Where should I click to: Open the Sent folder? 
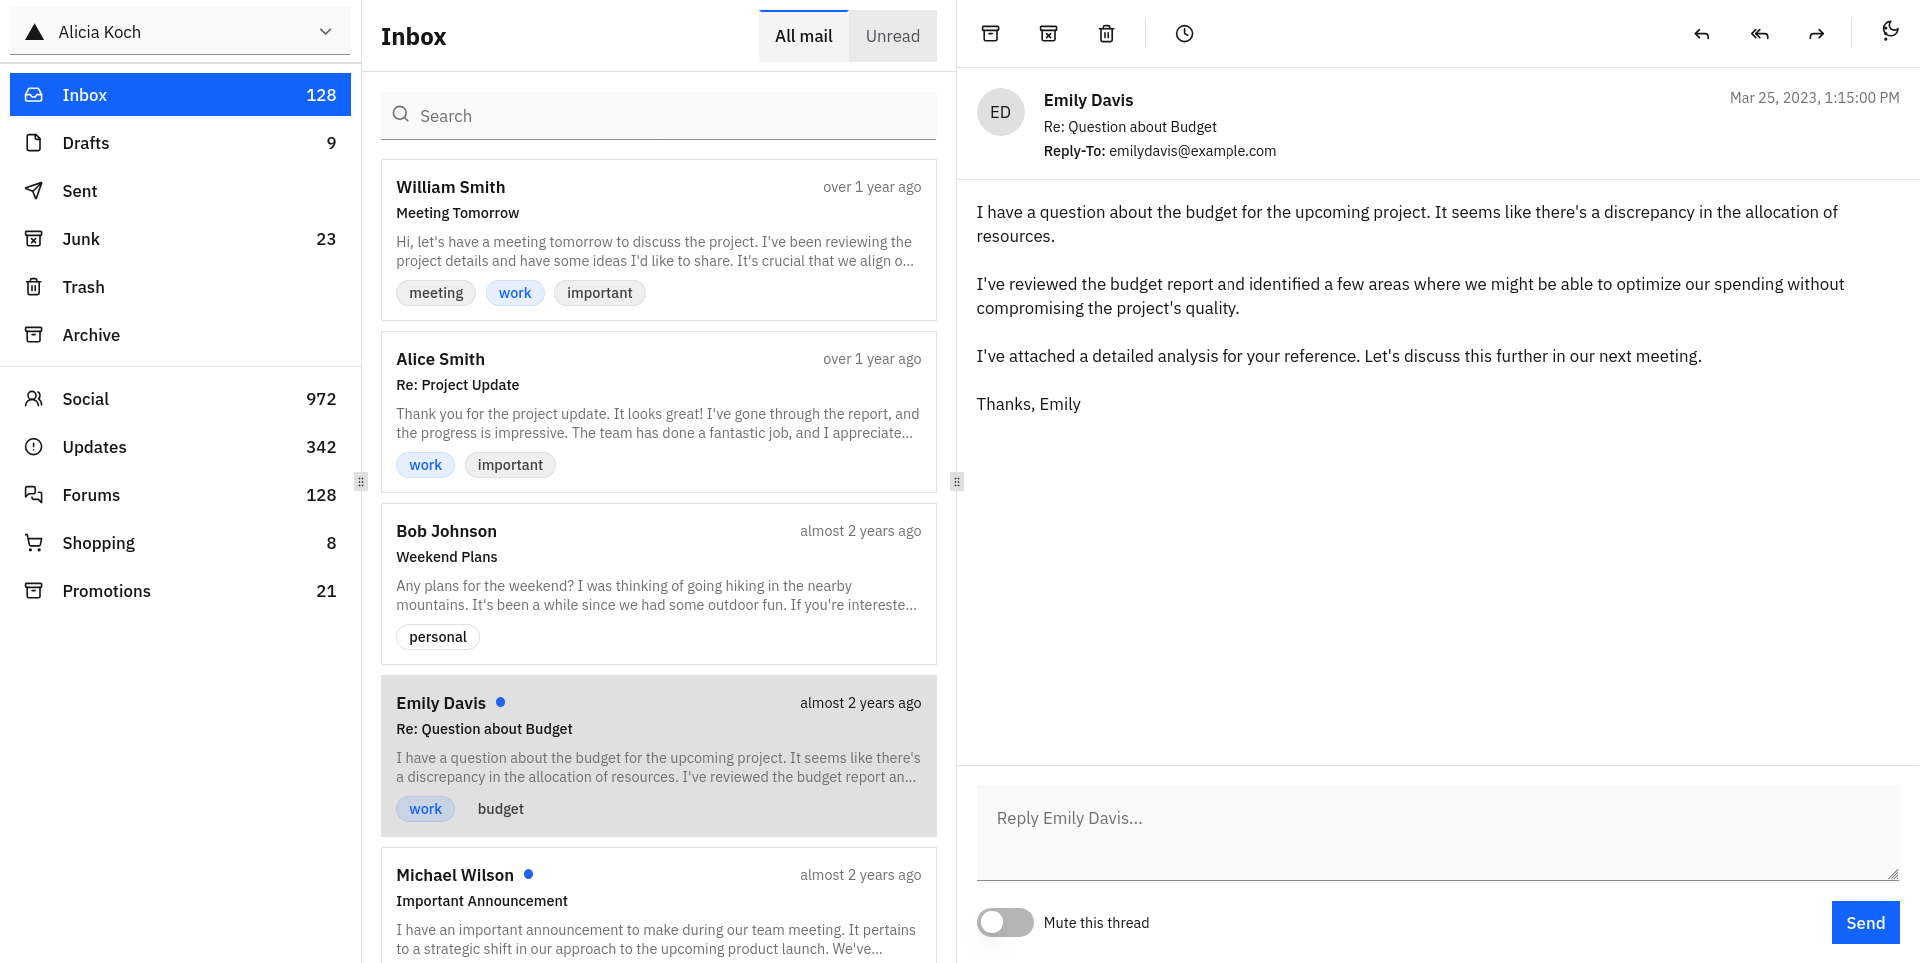[180, 191]
